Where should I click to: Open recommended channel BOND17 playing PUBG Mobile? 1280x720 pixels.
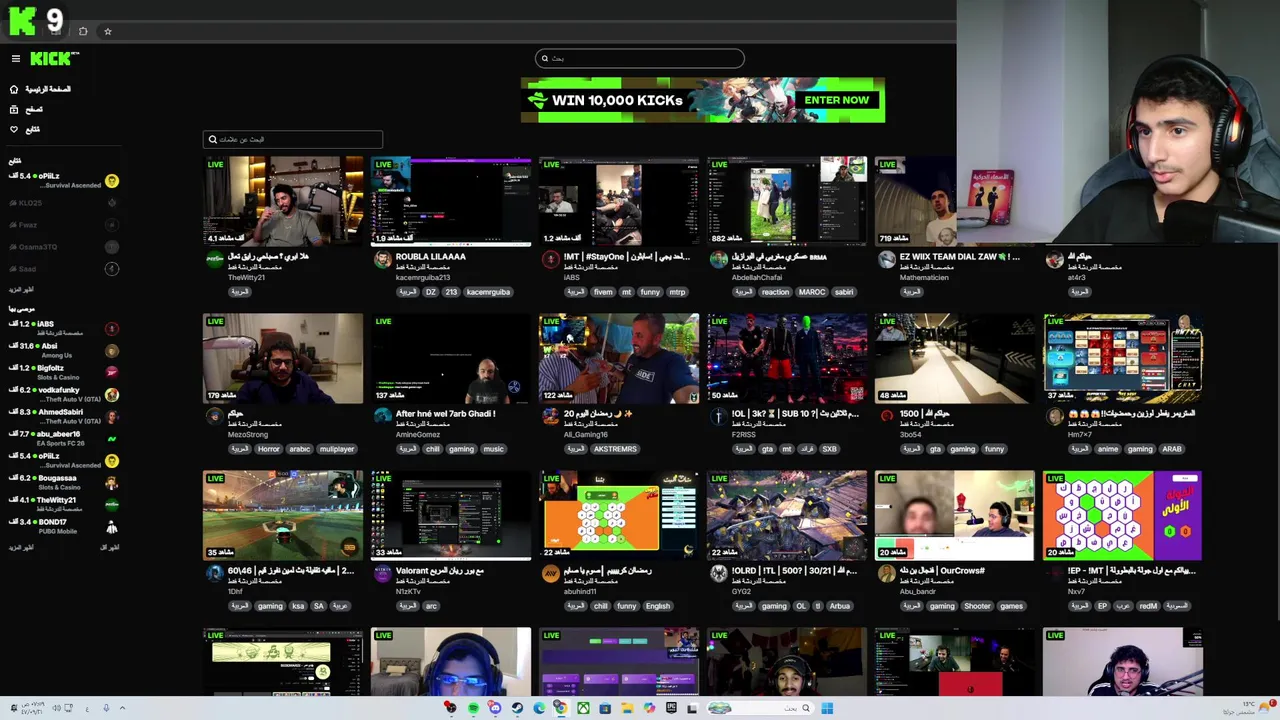click(x=62, y=526)
